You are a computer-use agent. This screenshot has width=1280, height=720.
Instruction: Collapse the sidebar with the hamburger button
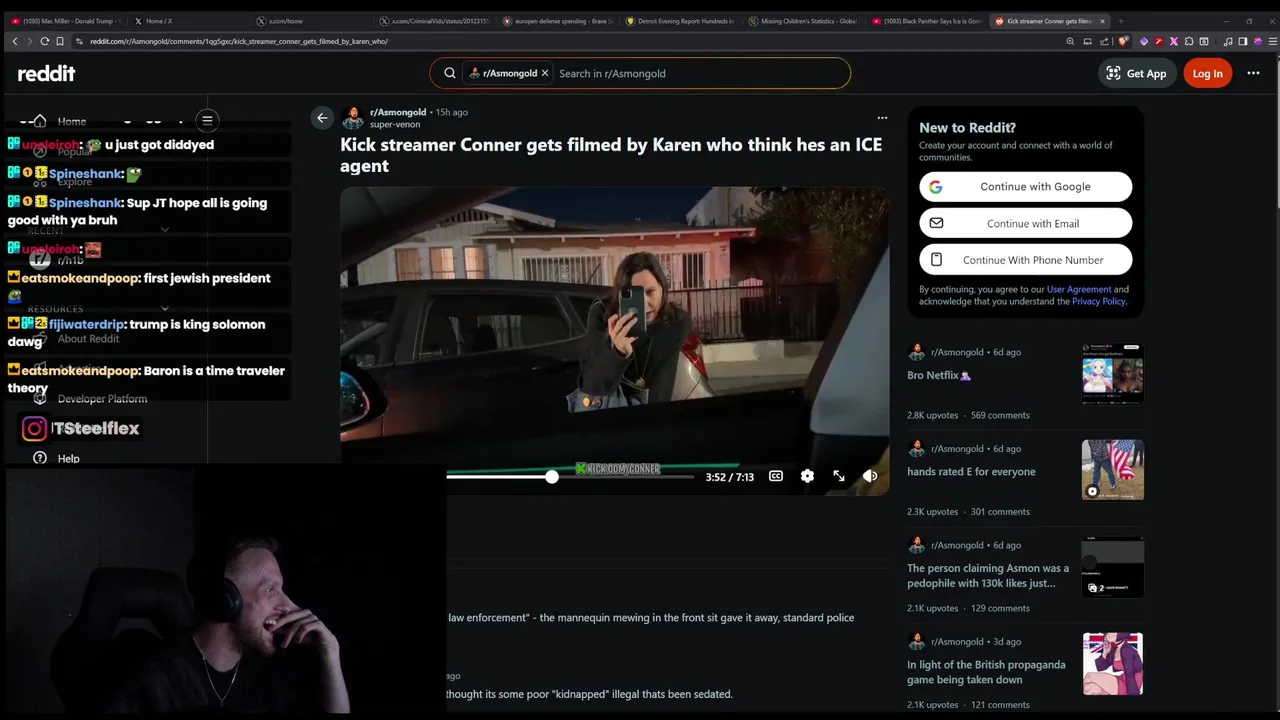pos(207,120)
